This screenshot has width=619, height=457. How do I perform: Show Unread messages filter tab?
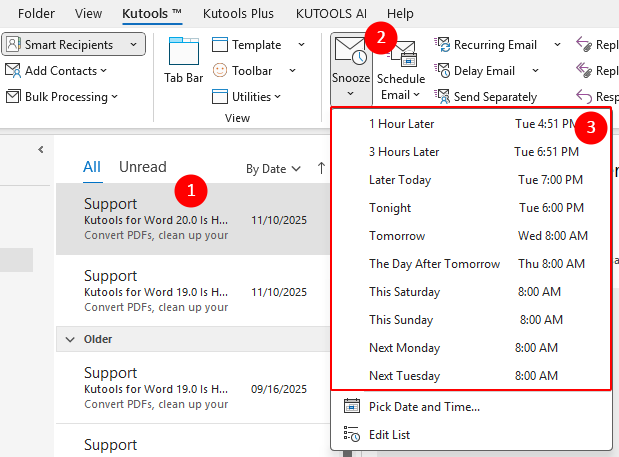(143, 167)
